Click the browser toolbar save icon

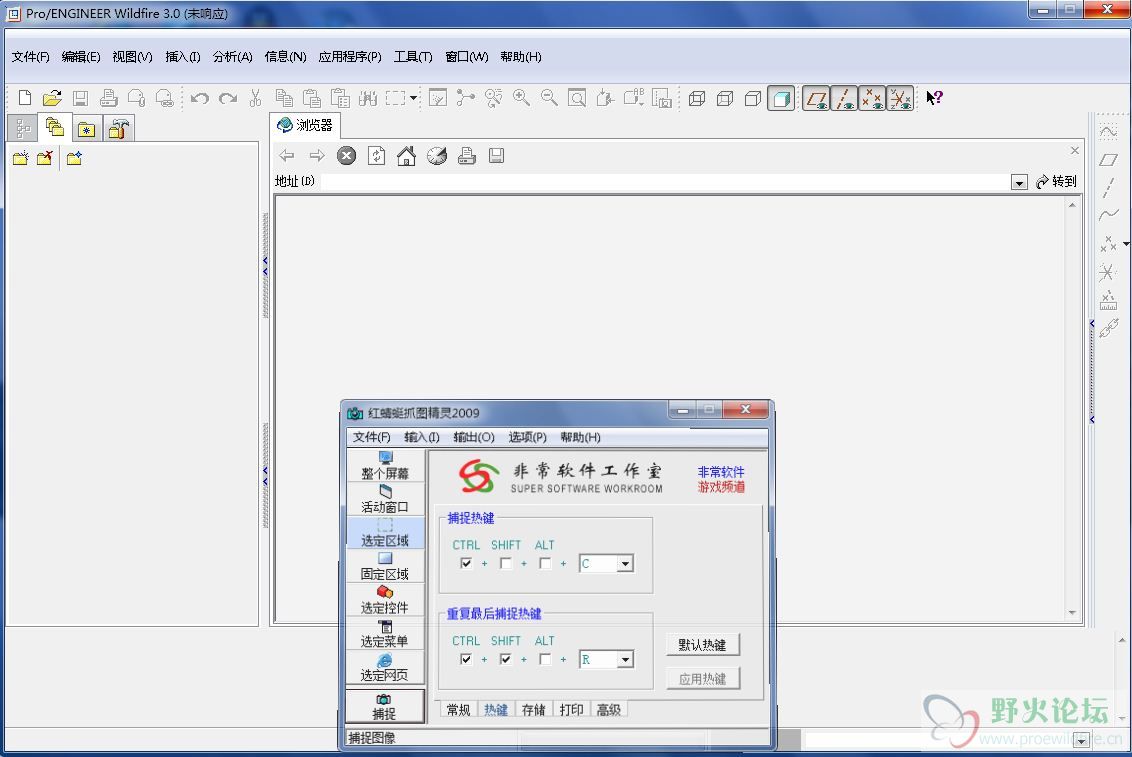pos(496,156)
